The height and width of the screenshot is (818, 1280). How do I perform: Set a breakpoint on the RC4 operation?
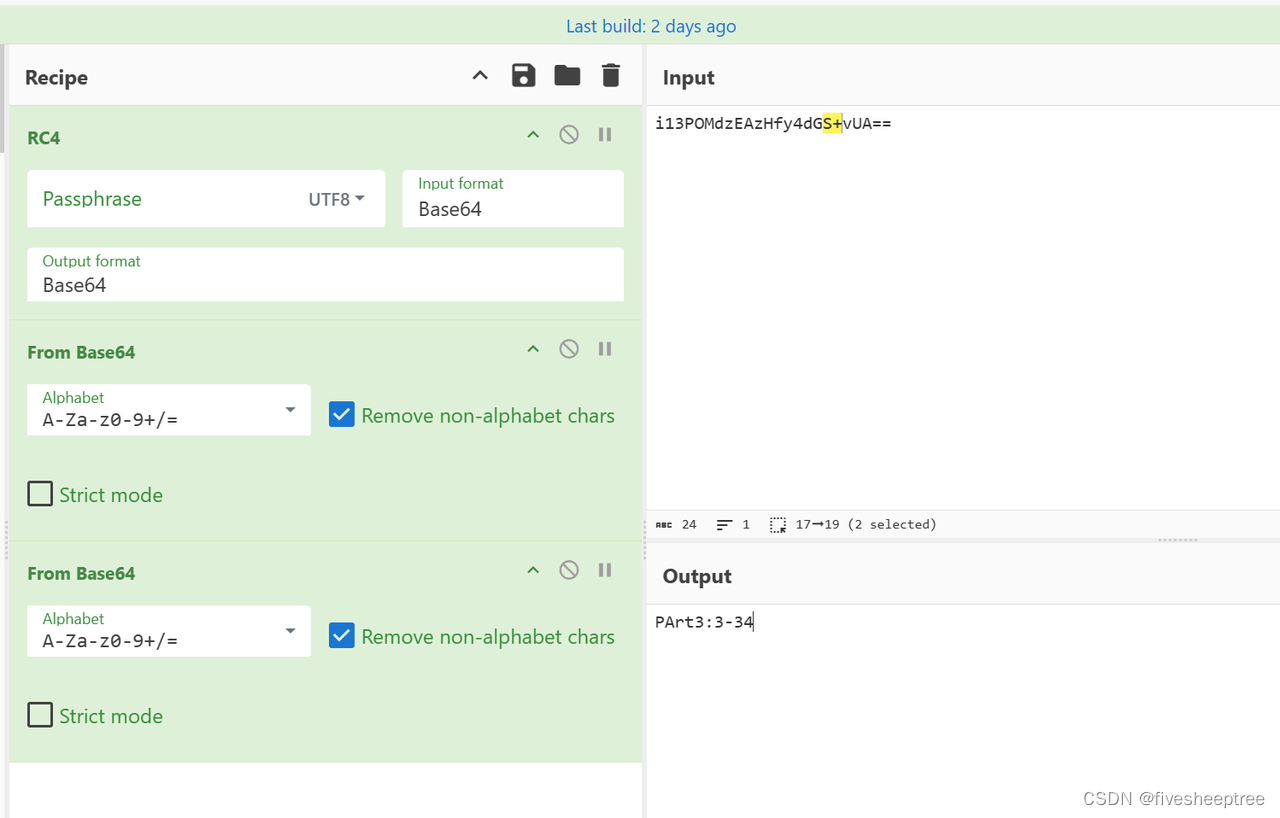click(x=604, y=134)
